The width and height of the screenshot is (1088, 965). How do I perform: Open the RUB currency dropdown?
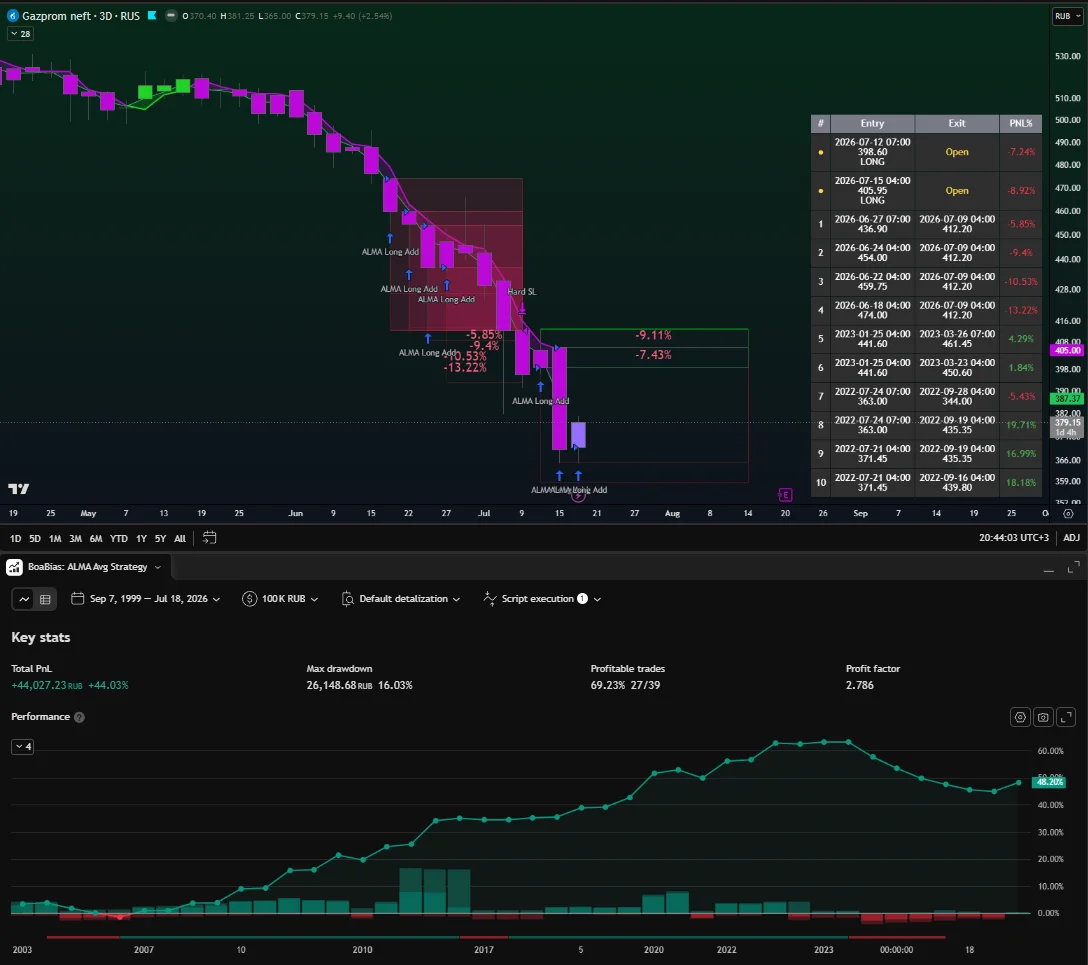1067,16
